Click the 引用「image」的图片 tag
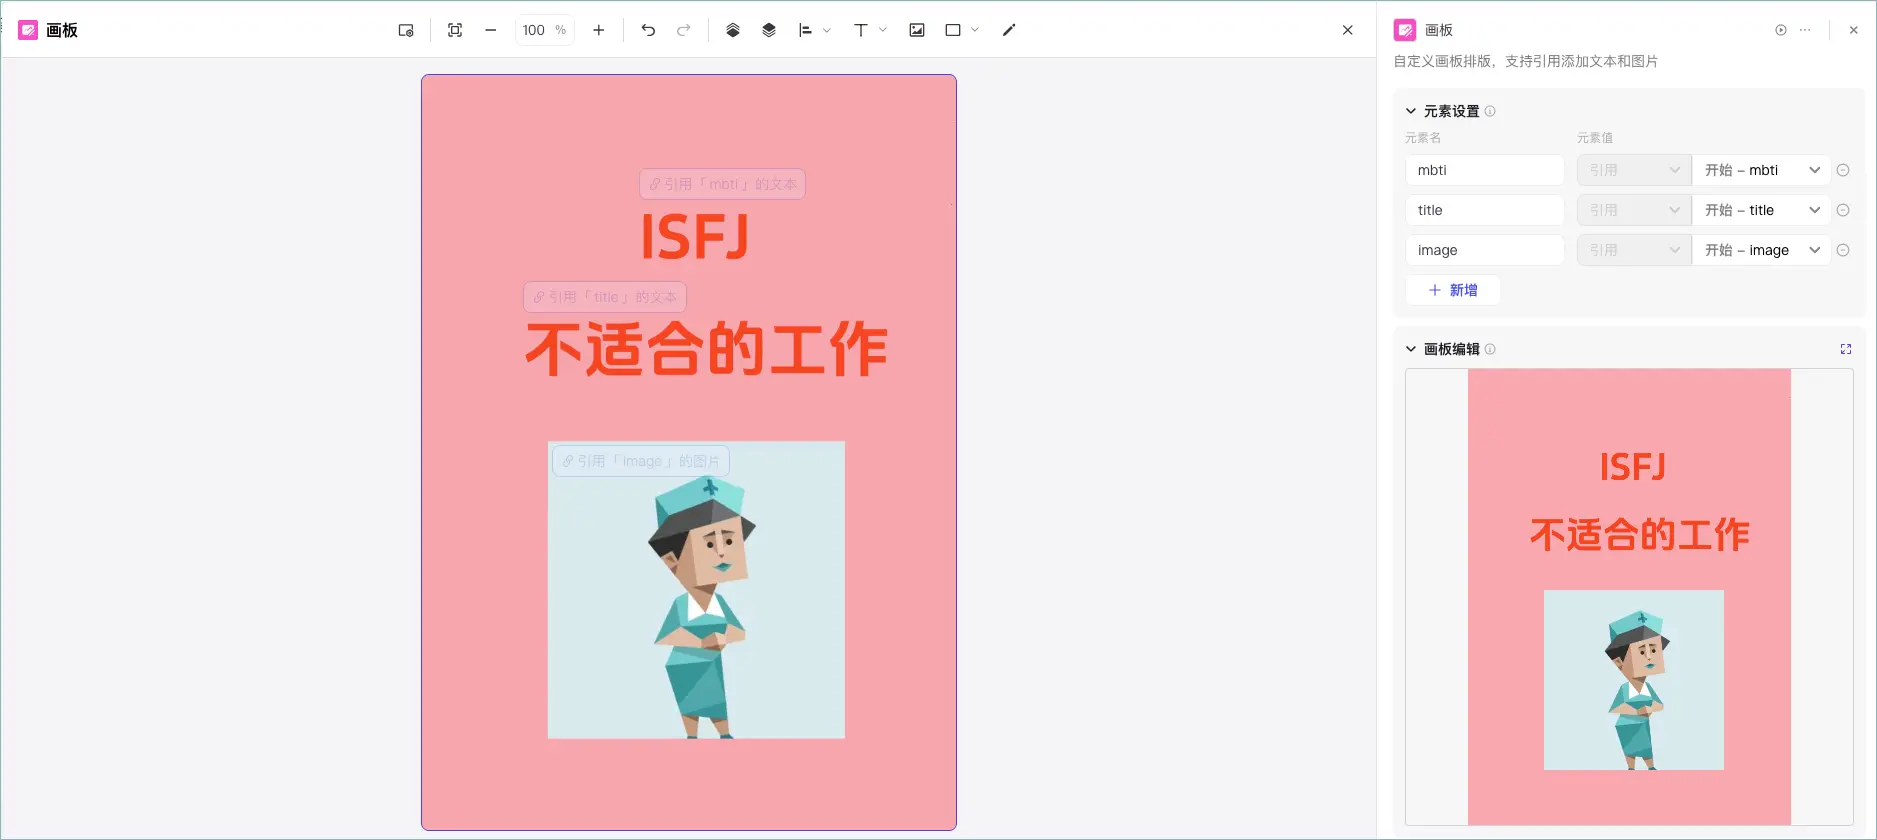1877x840 pixels. tap(641, 461)
